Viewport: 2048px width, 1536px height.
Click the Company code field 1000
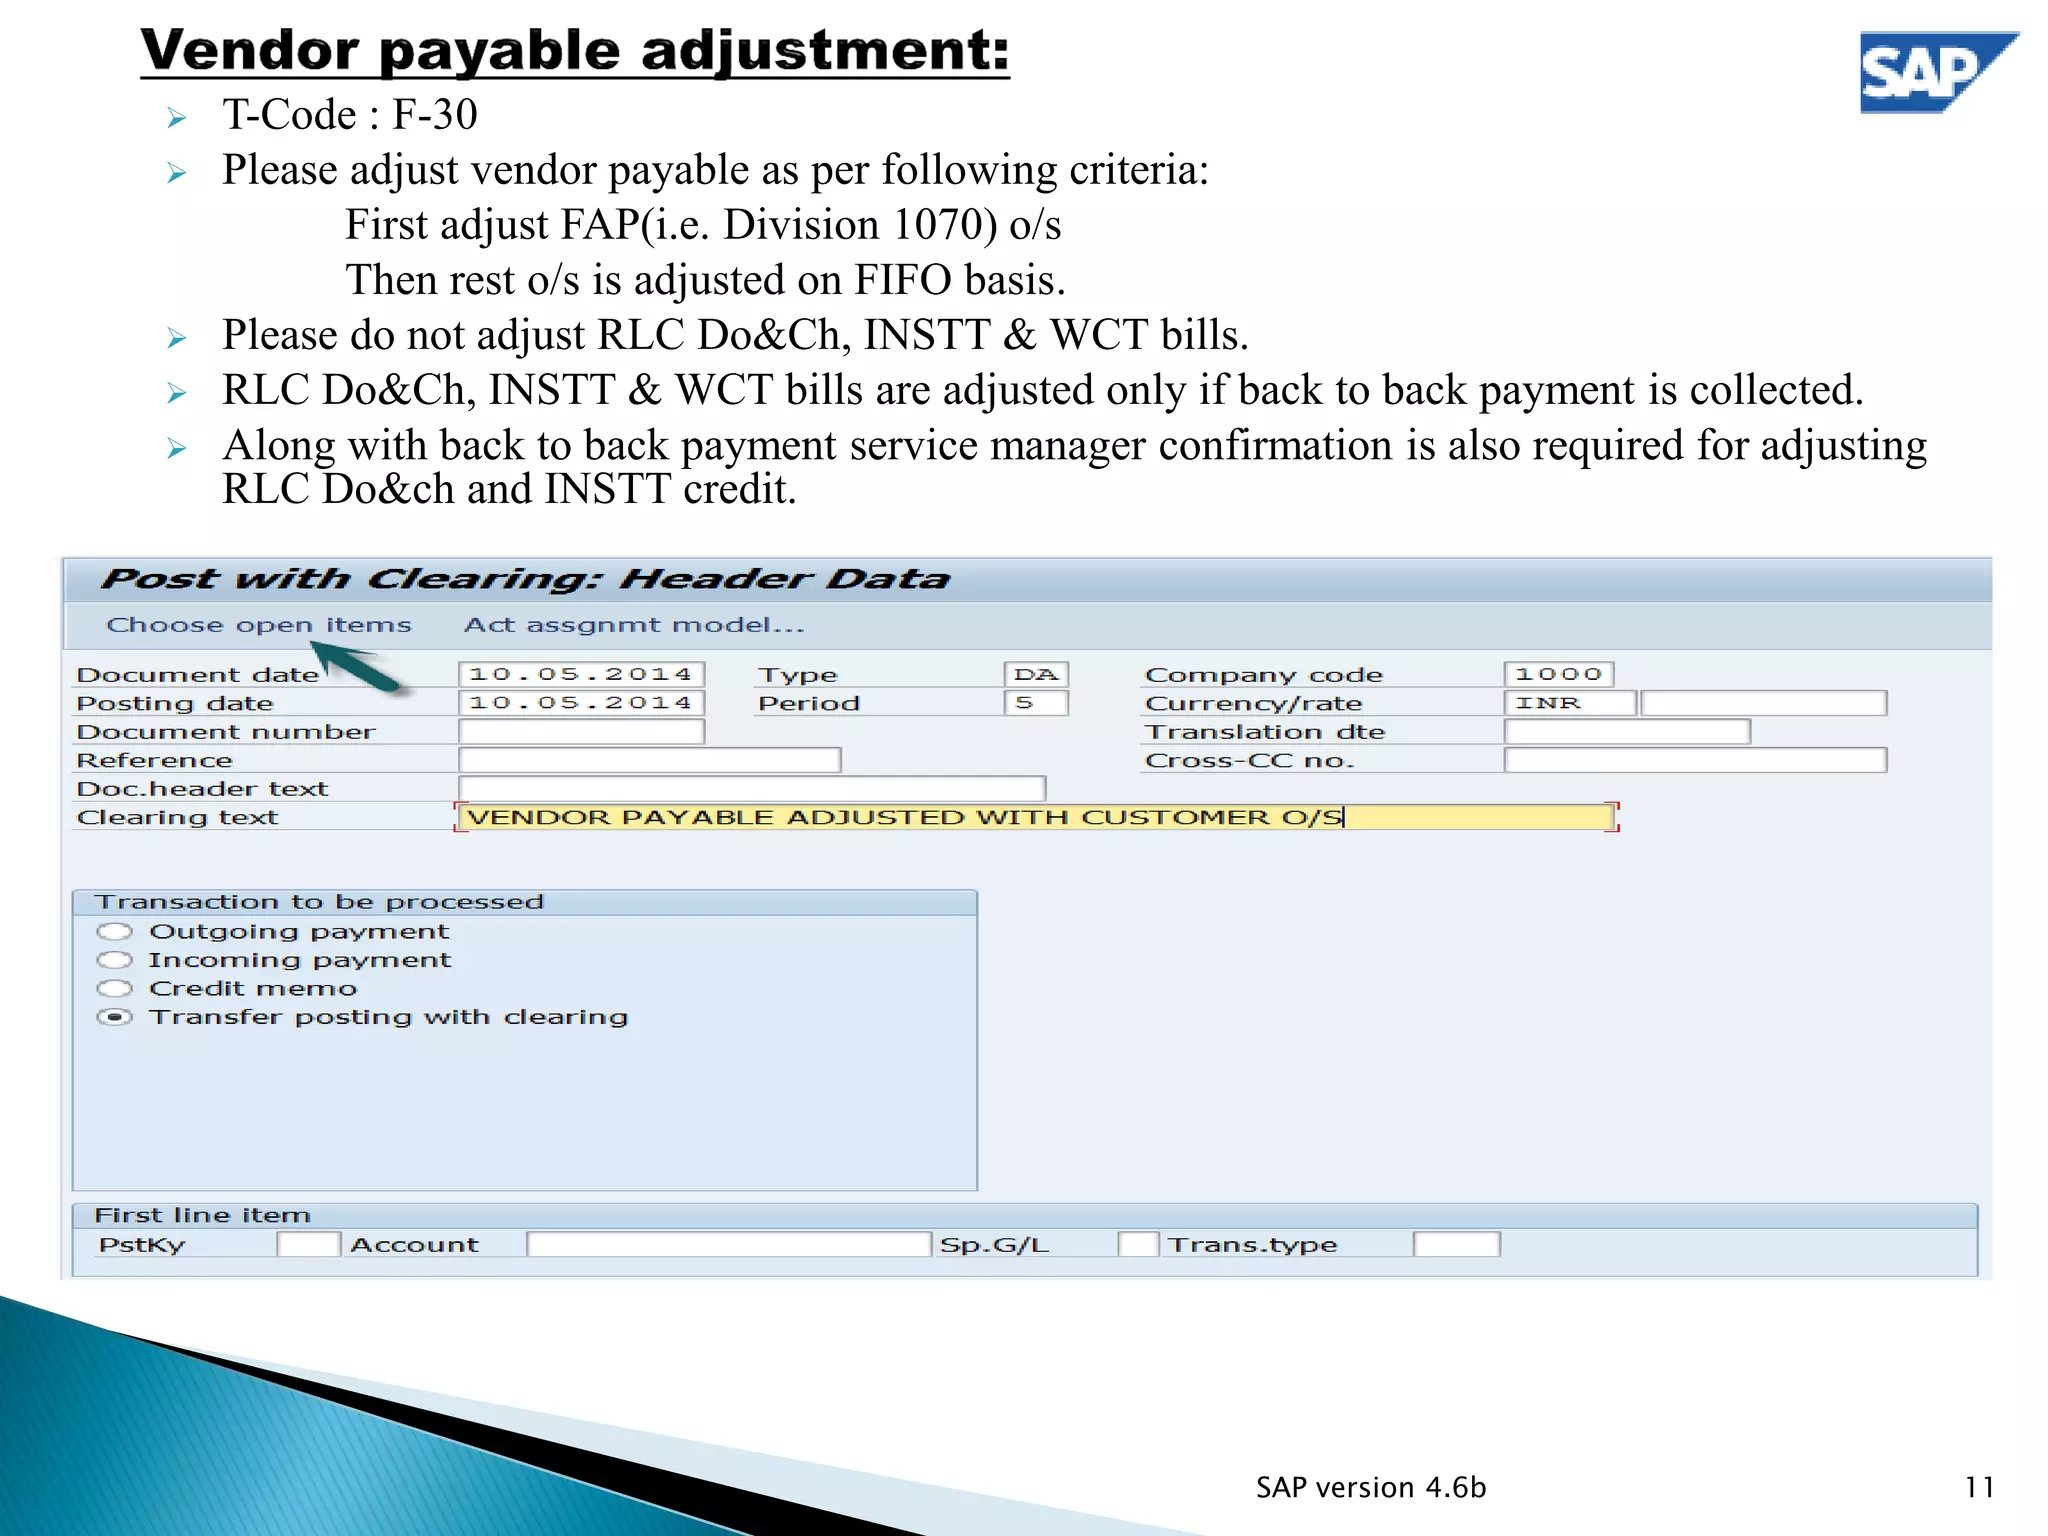[x=1559, y=675]
